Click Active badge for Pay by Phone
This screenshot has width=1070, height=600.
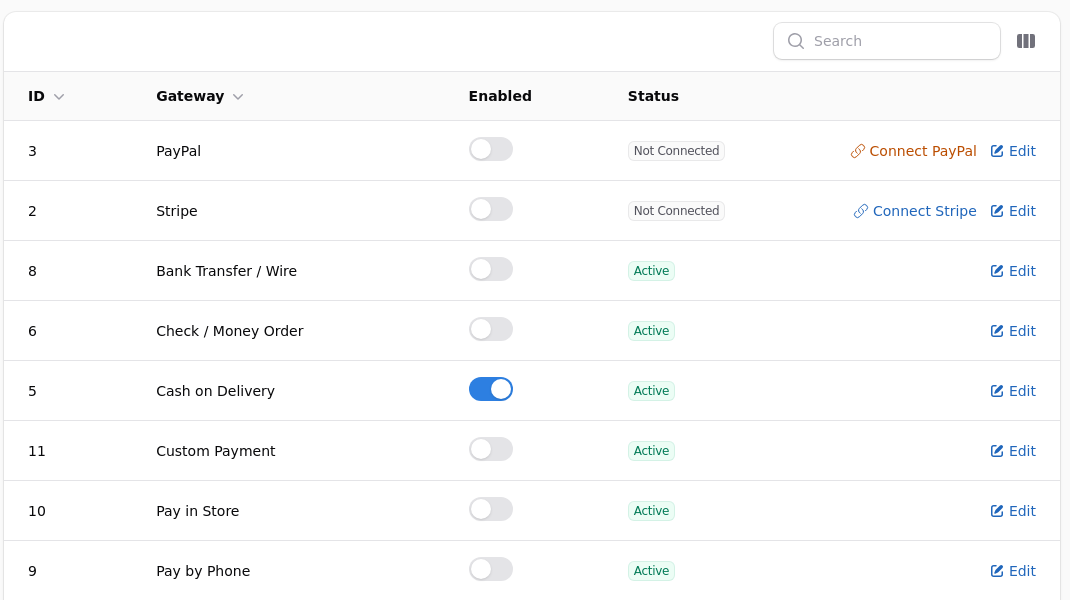pos(651,571)
